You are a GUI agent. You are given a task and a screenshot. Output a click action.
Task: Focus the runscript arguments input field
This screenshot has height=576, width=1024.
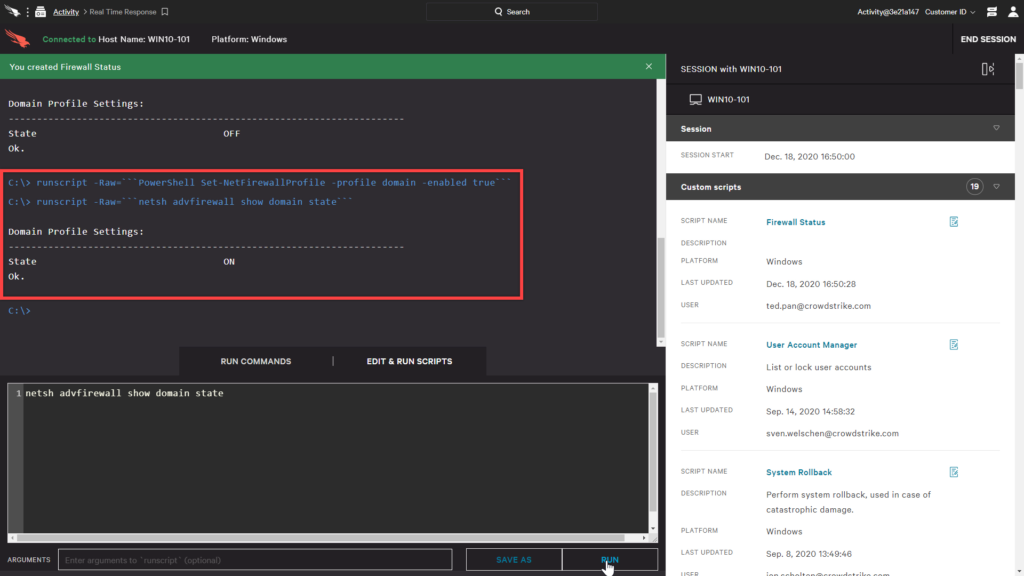click(x=255, y=560)
